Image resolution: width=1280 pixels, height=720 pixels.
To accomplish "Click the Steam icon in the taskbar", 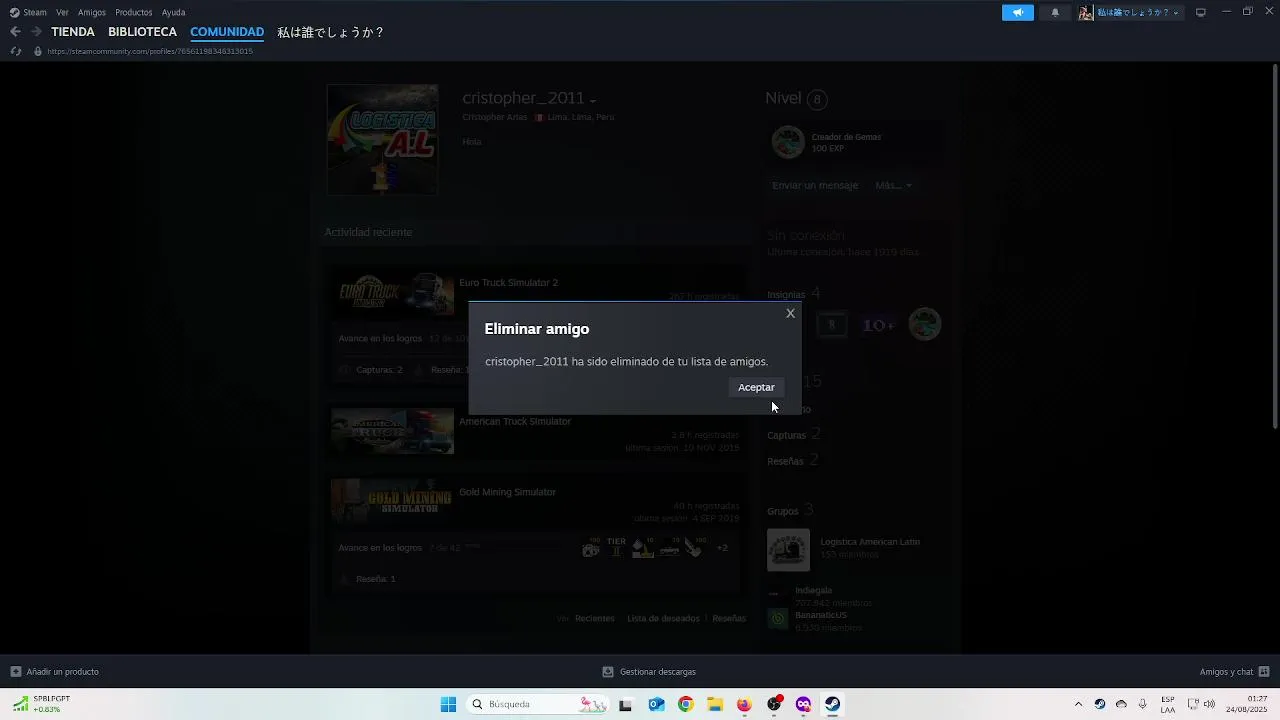I will (x=832, y=704).
